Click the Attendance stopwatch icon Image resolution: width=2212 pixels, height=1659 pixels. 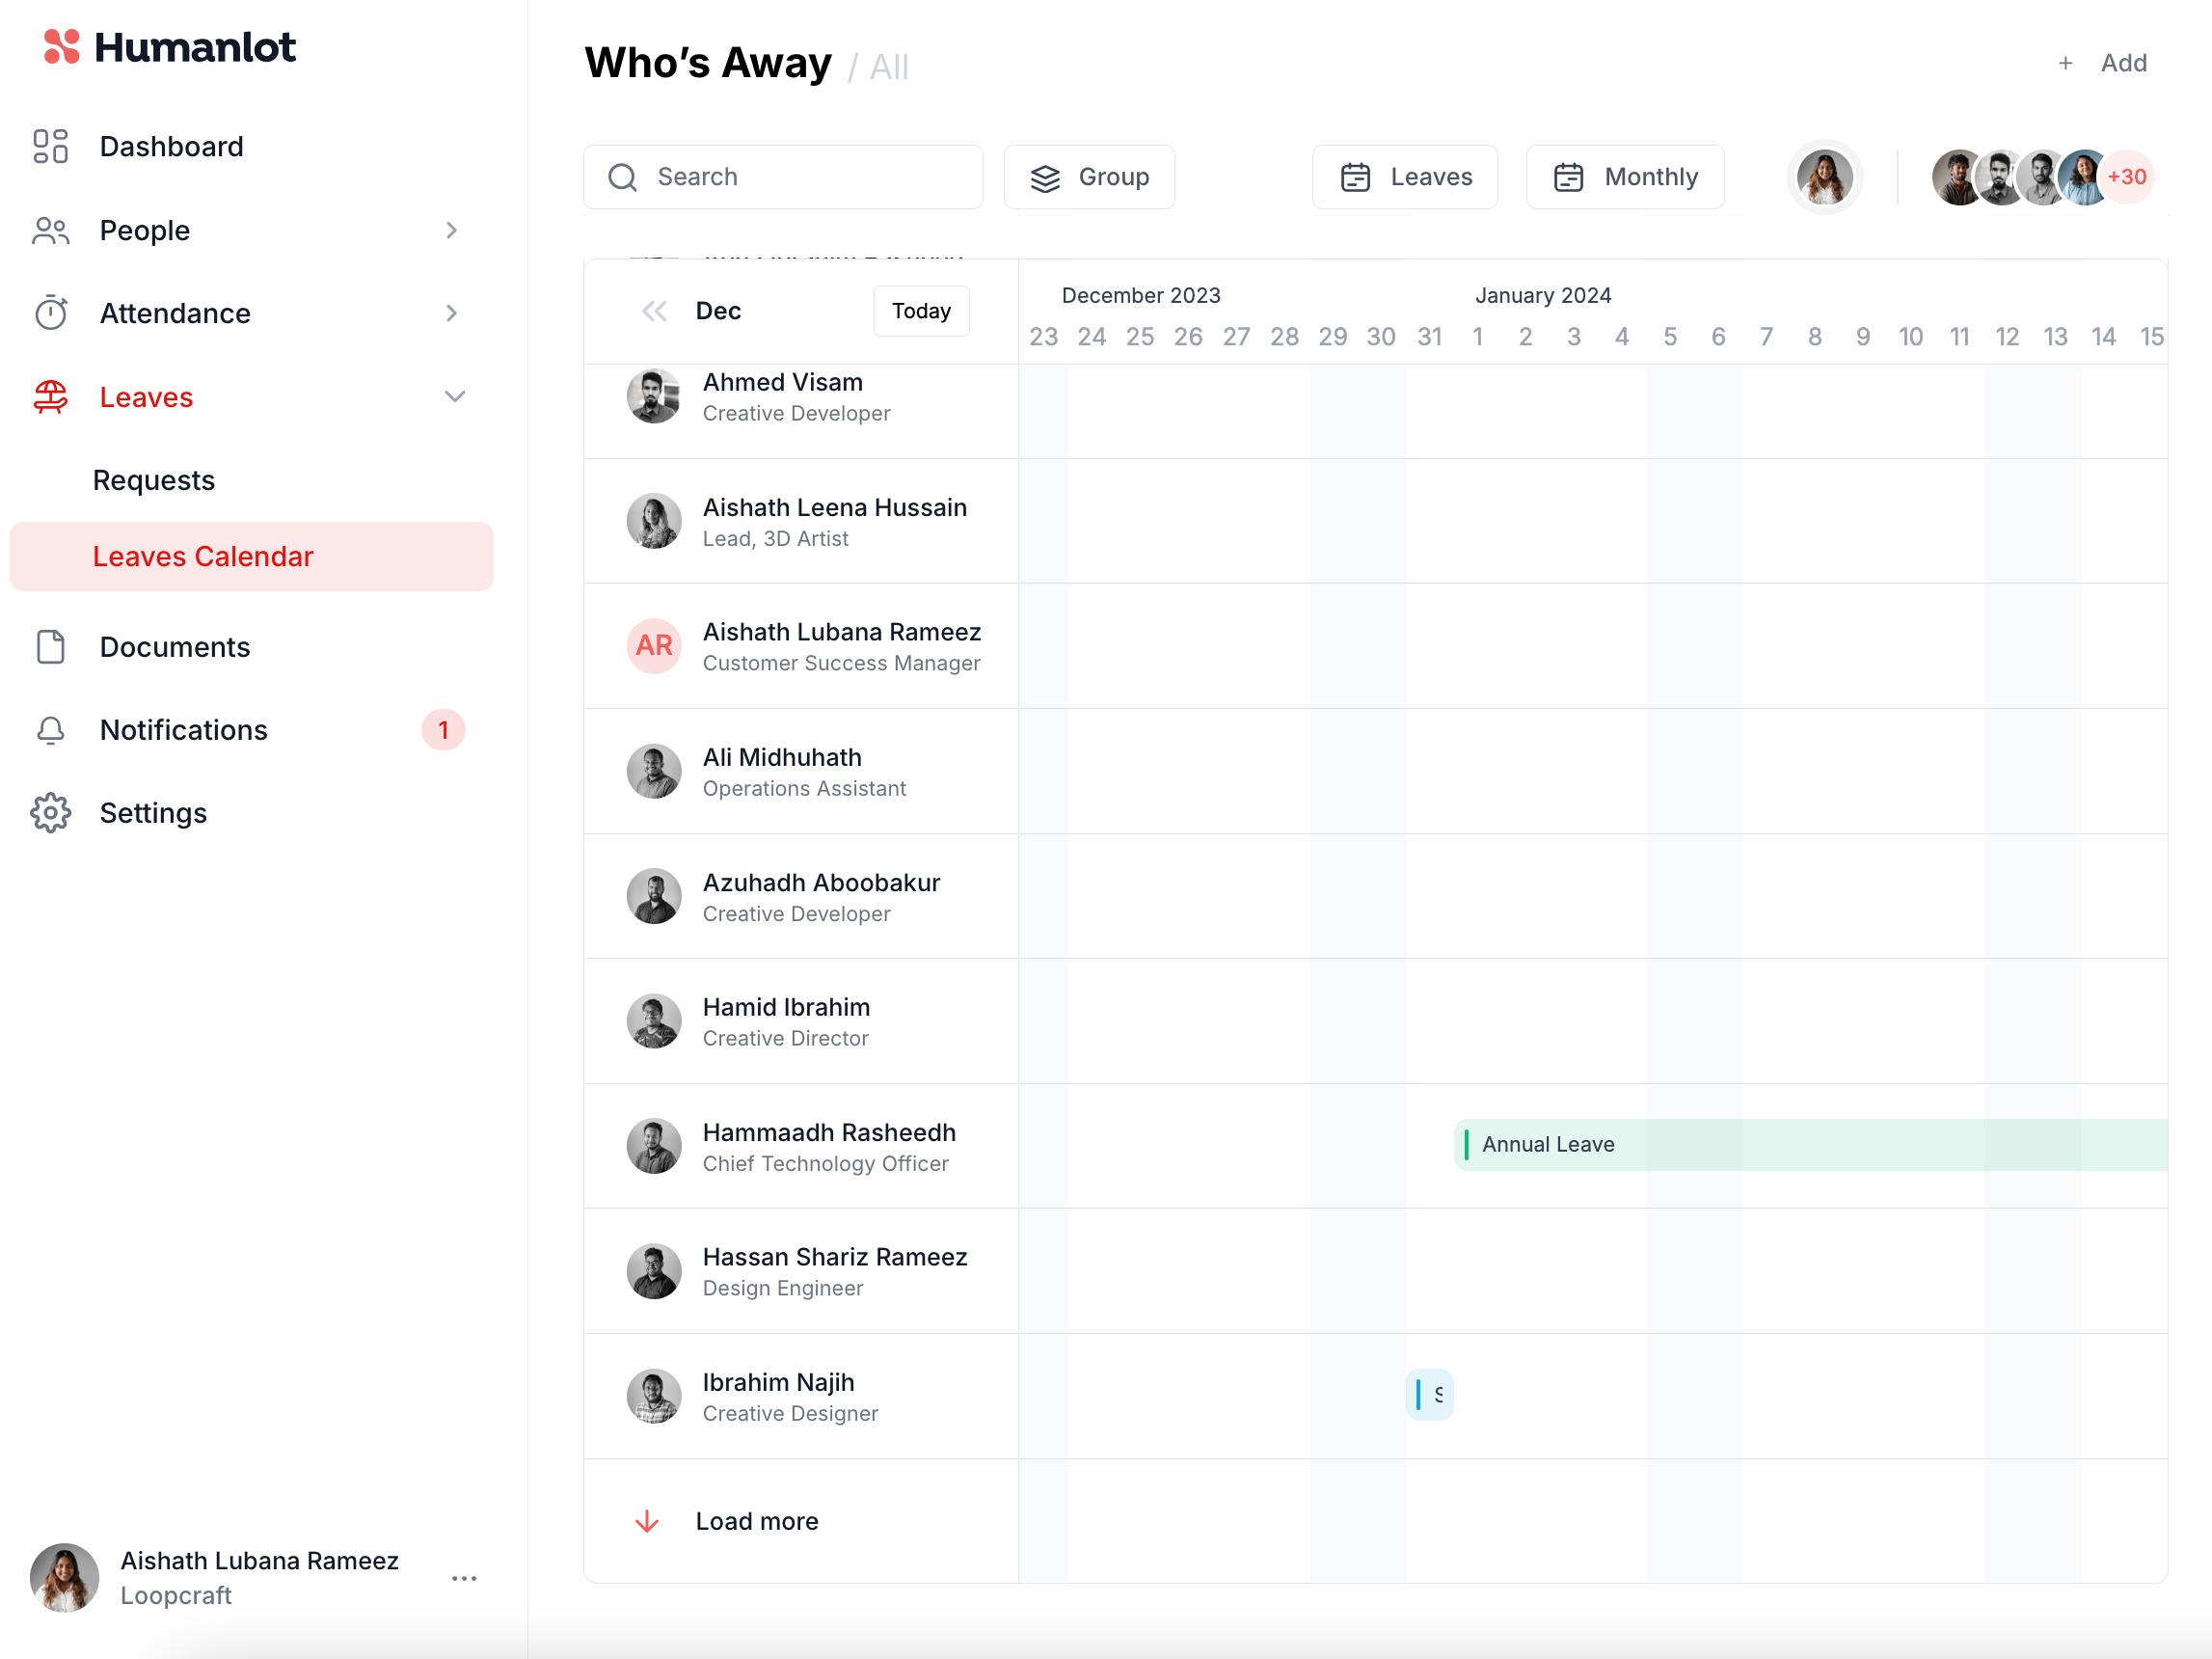[50, 313]
